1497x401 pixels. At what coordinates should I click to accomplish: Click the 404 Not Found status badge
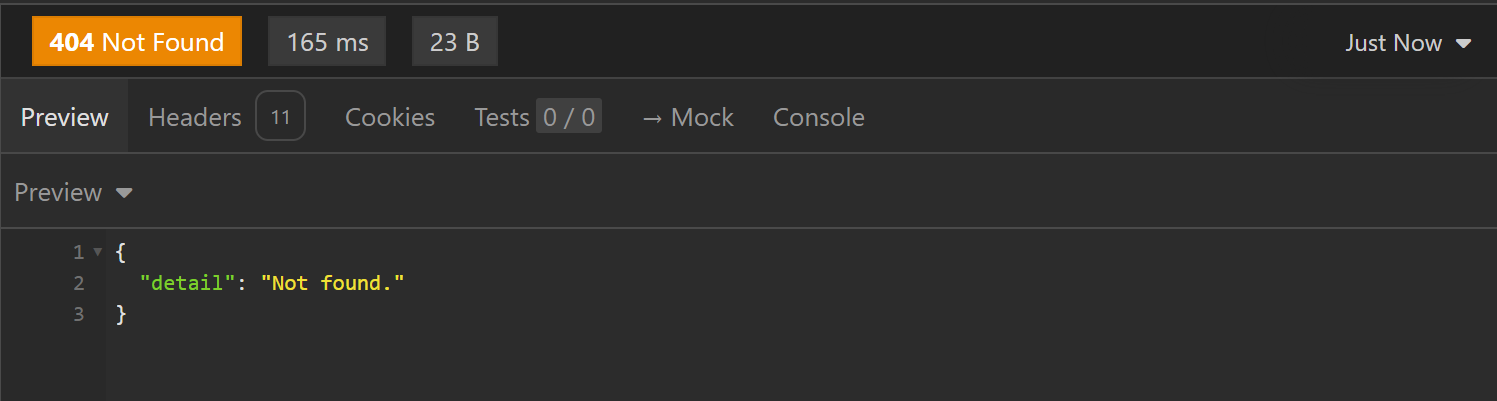click(137, 43)
